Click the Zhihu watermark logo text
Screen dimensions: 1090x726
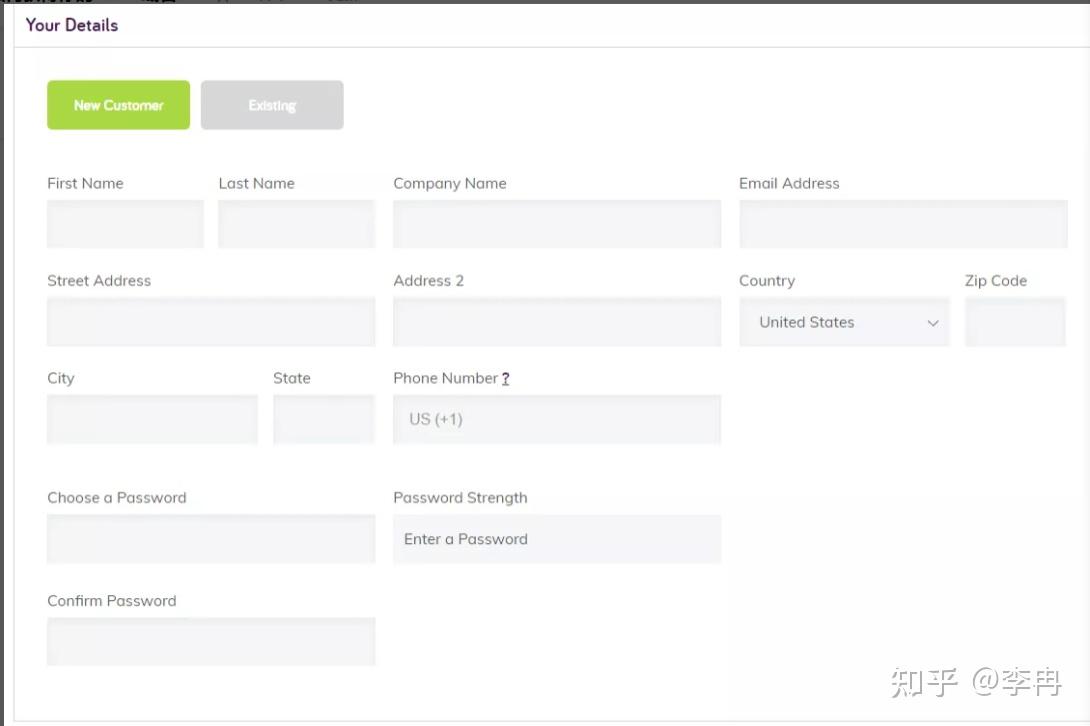pos(975,682)
